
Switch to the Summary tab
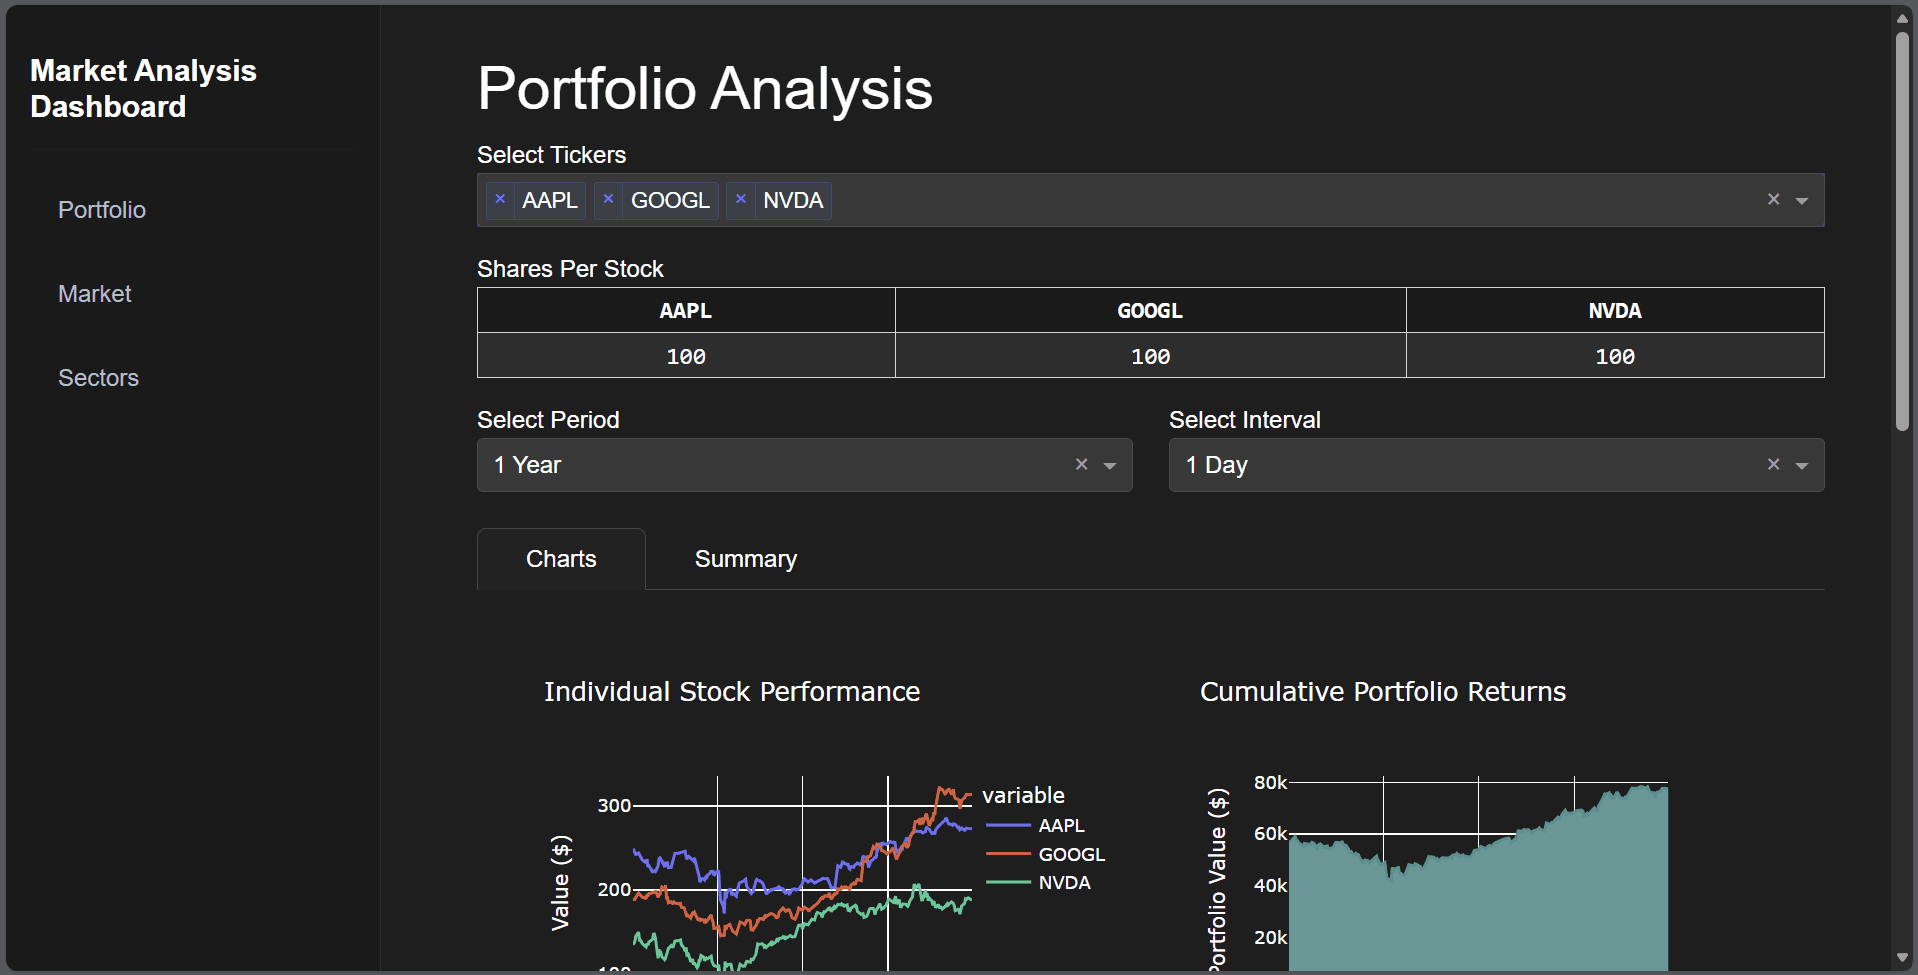coord(745,558)
